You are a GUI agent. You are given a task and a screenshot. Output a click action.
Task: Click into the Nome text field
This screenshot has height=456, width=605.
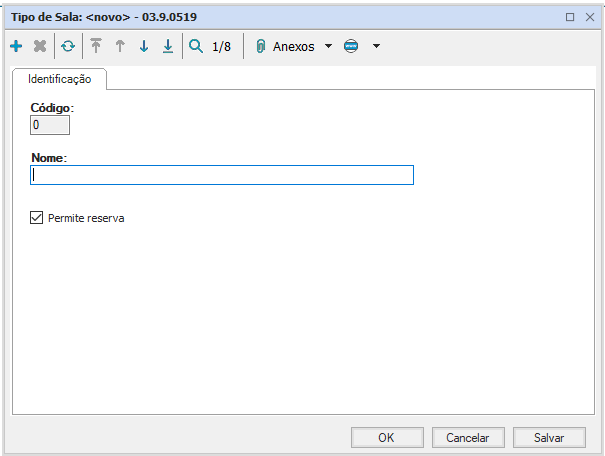tap(222, 175)
